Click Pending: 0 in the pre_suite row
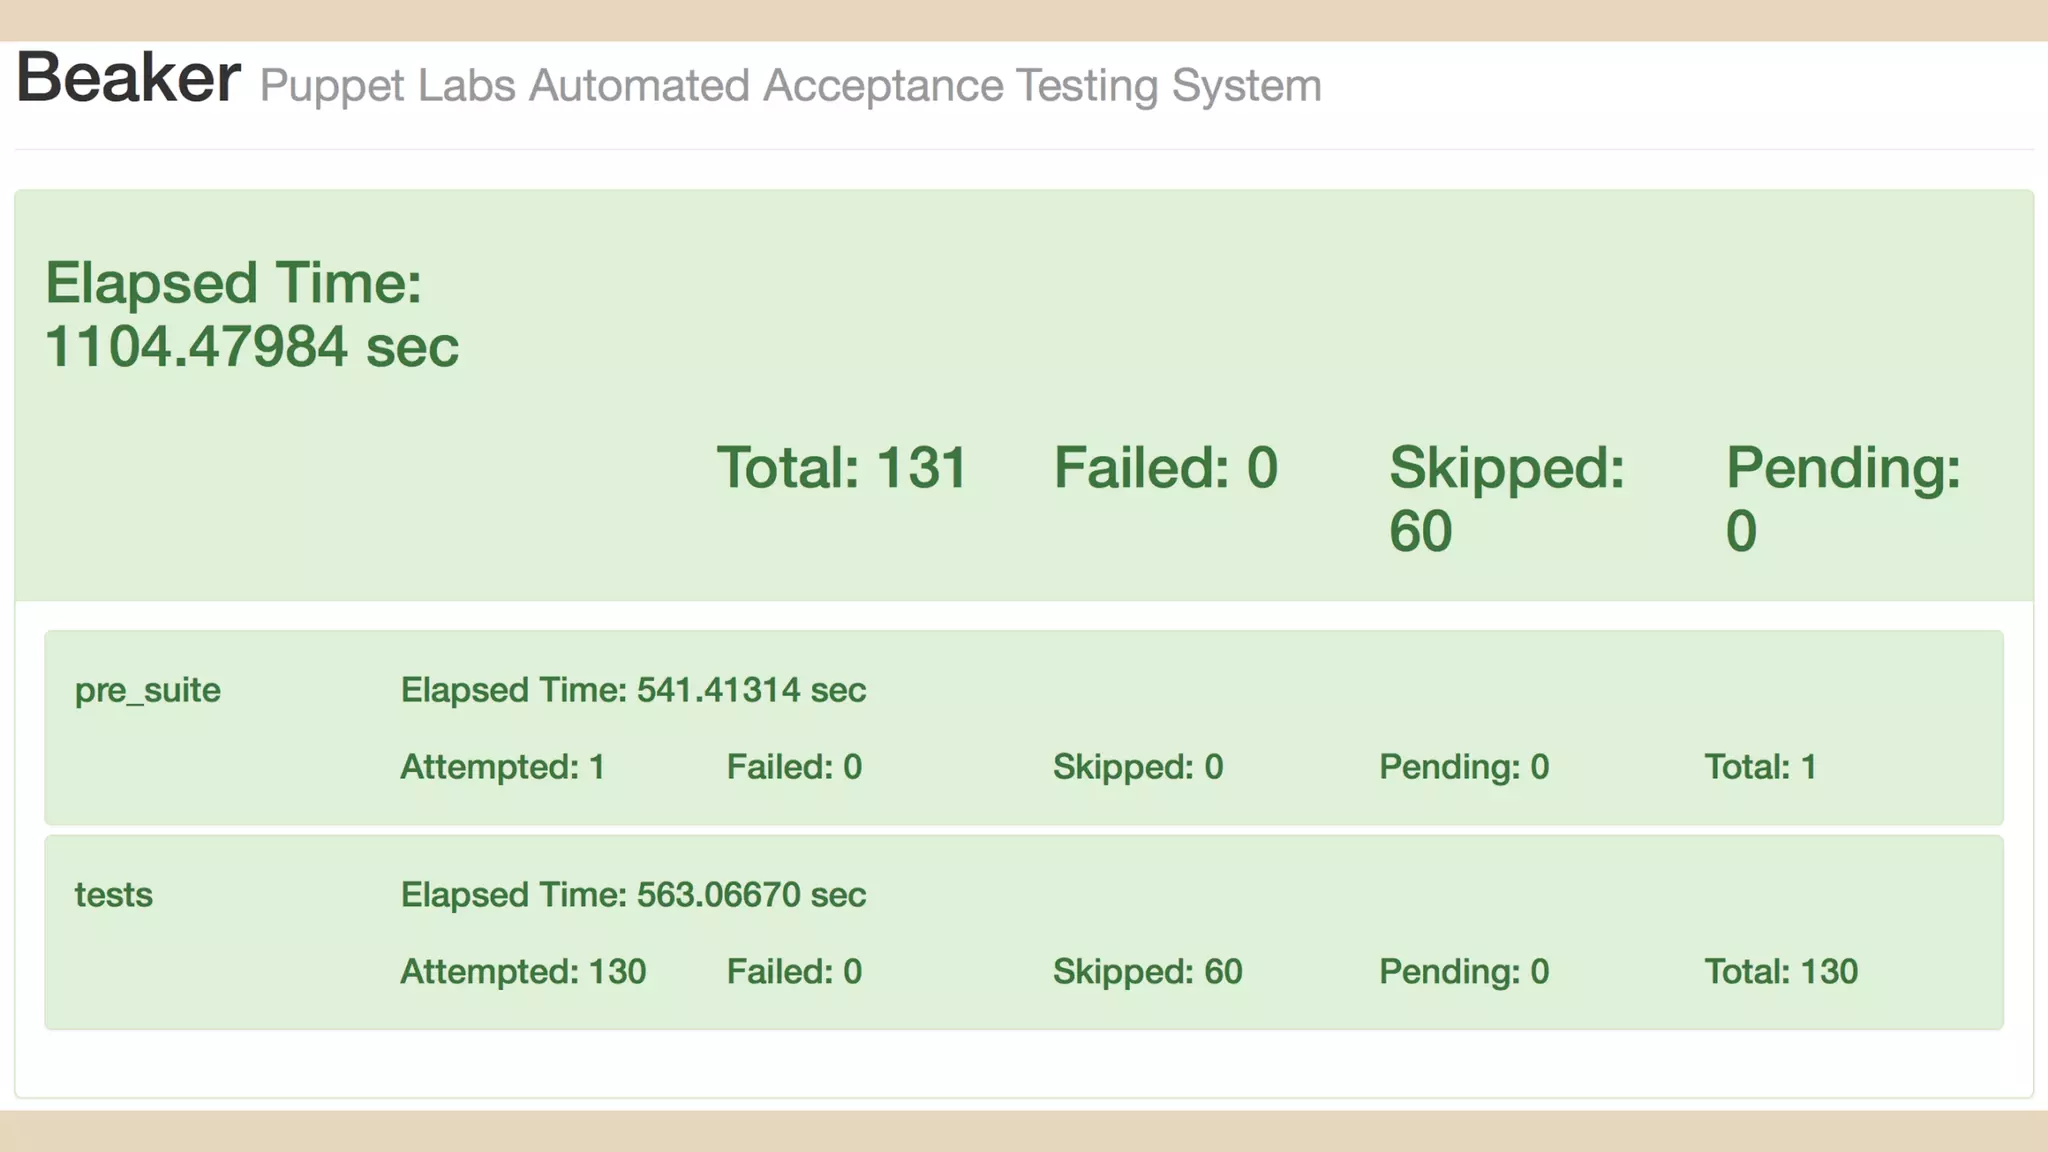Image resolution: width=2048 pixels, height=1152 pixels. coord(1464,767)
